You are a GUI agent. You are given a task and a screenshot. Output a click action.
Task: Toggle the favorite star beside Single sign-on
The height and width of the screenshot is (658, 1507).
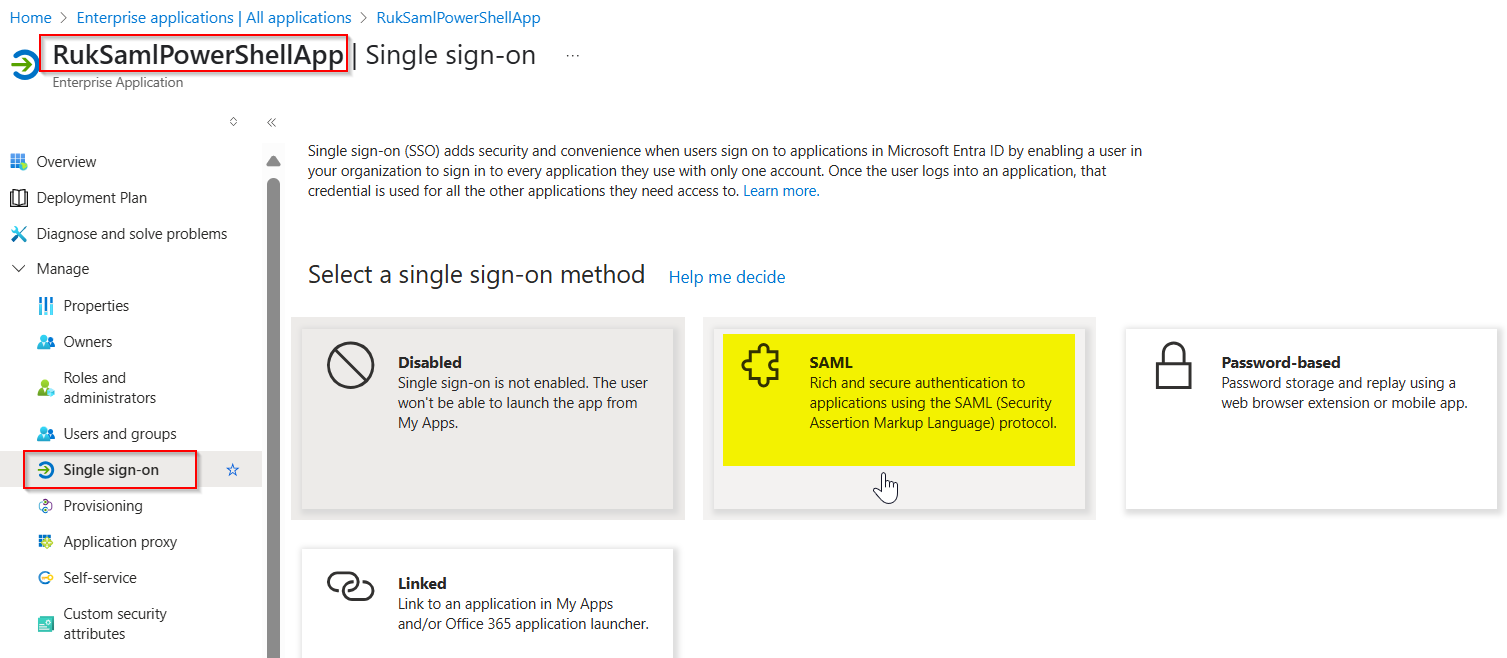click(x=232, y=469)
